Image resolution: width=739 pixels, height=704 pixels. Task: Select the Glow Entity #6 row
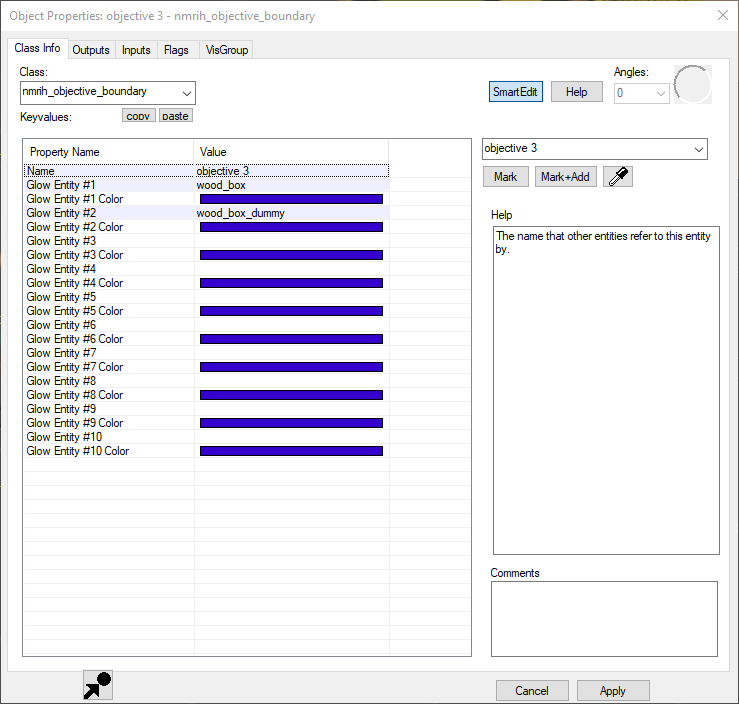206,325
